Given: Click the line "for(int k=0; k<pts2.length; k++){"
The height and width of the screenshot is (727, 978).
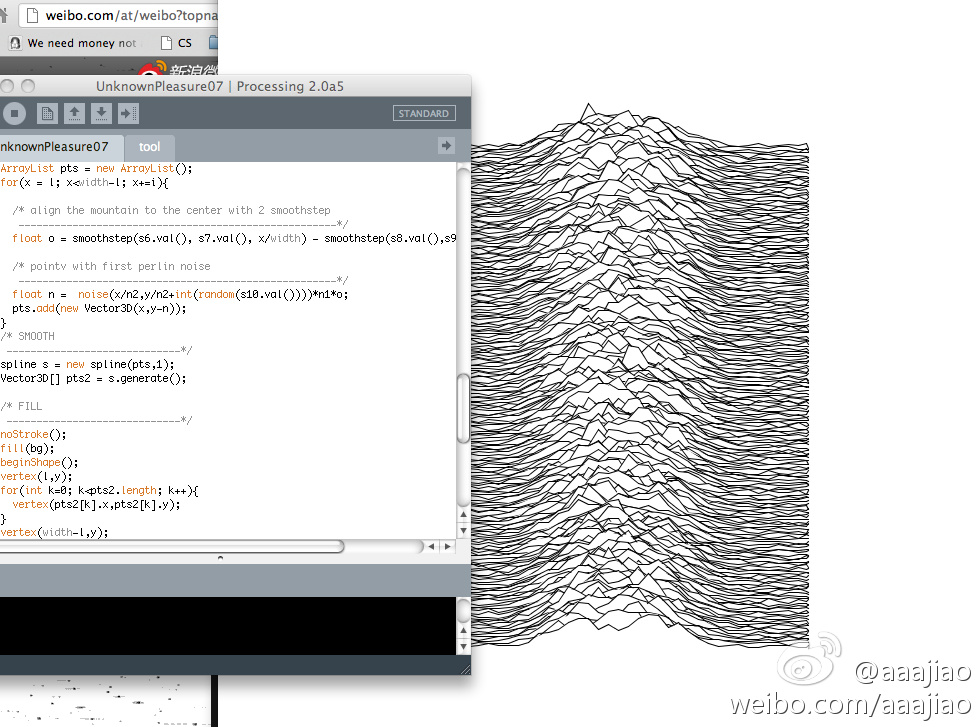Looking at the screenshot, I should (x=99, y=491).
